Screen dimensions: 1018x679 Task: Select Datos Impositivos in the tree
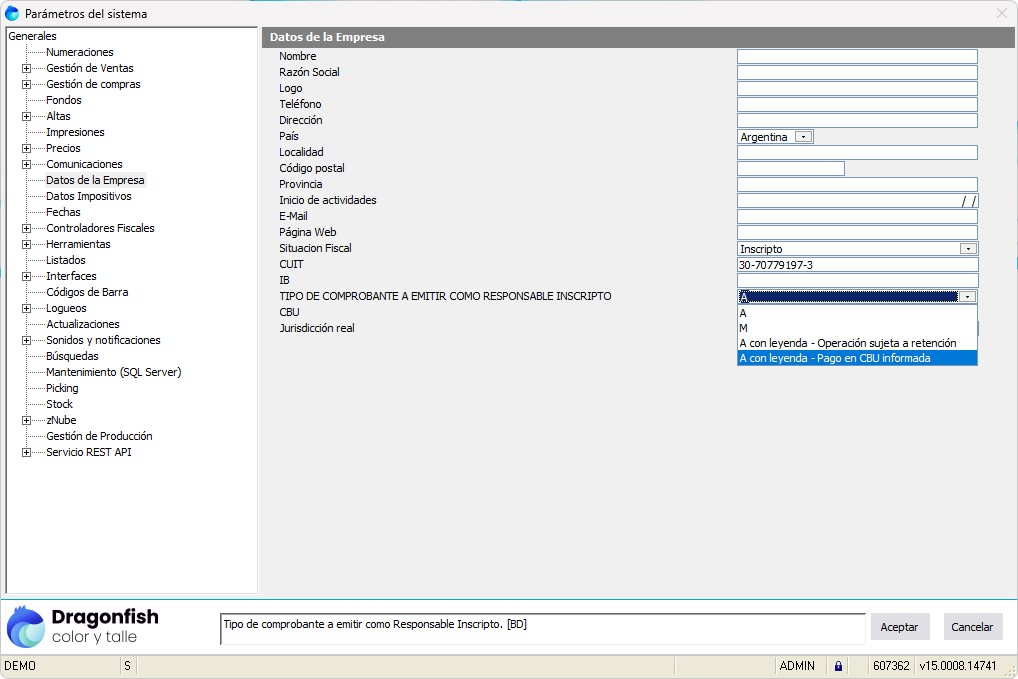[88, 196]
